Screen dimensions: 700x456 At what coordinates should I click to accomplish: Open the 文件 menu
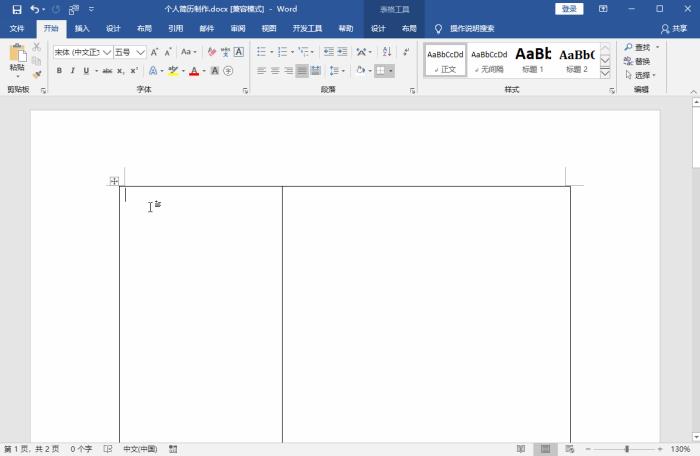(x=17, y=29)
